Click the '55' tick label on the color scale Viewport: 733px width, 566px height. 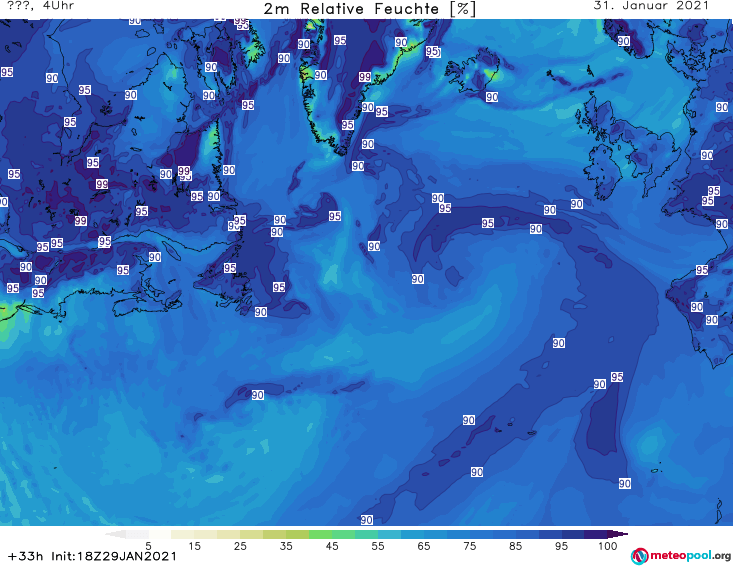click(x=378, y=546)
